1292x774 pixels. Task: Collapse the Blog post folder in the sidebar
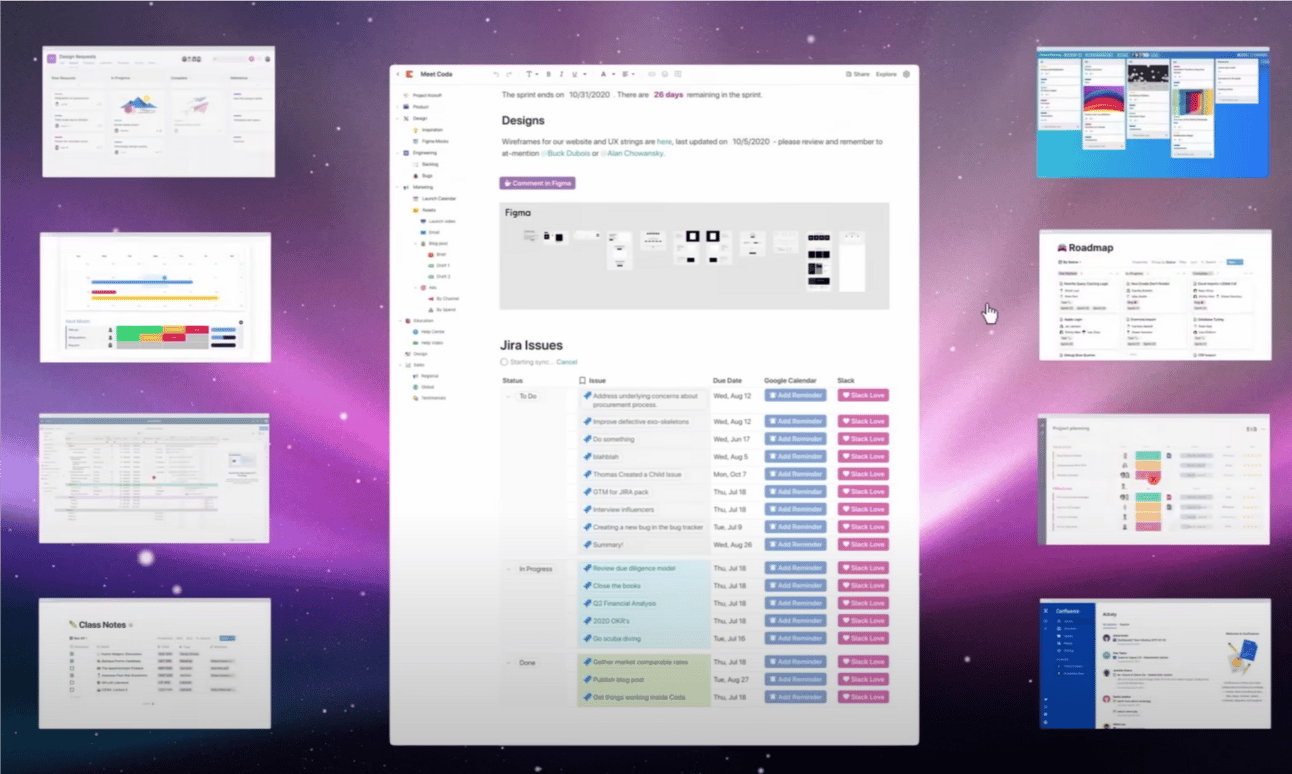[415, 243]
